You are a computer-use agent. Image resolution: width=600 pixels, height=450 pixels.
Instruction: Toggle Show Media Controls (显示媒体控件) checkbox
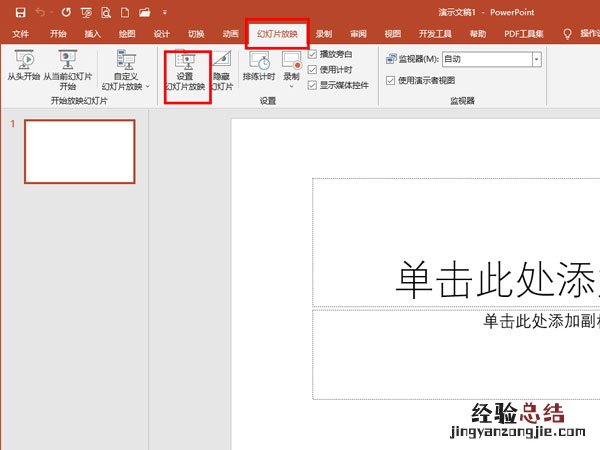tap(313, 85)
